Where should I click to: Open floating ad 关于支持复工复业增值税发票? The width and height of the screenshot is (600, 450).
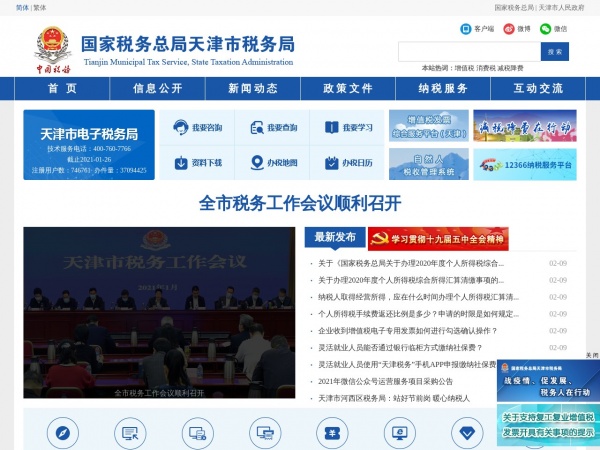pos(548,425)
